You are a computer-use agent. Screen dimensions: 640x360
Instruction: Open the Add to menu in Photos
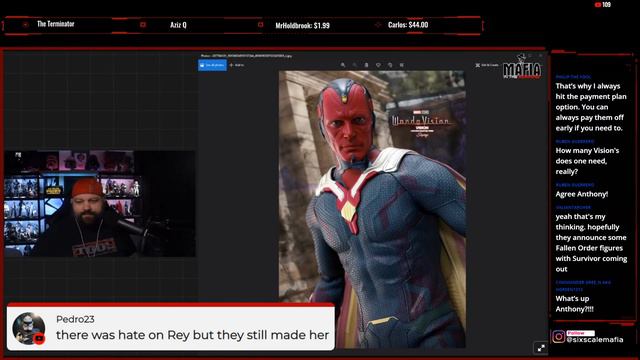point(237,65)
